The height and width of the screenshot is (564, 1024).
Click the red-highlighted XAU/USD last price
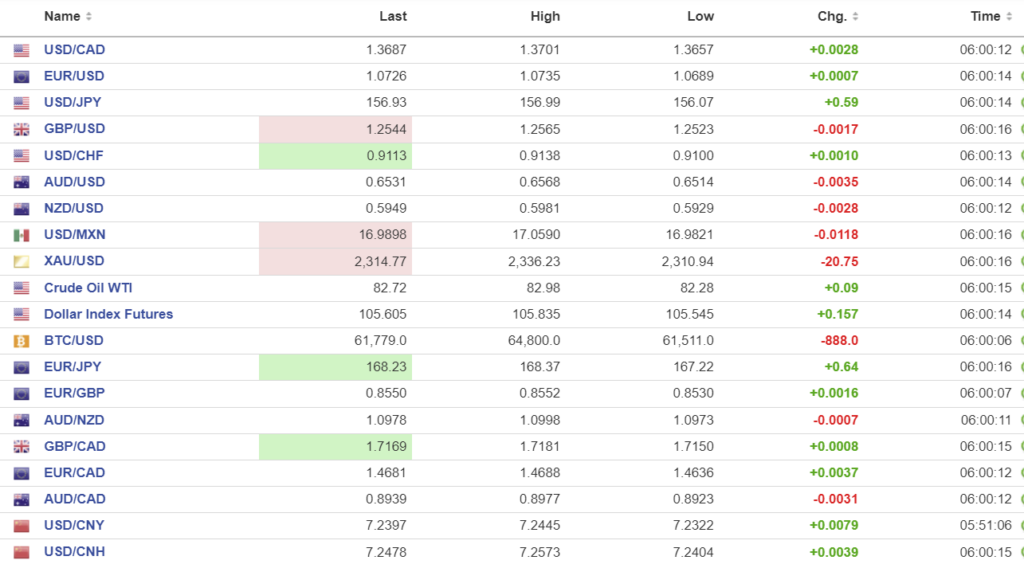(x=380, y=261)
